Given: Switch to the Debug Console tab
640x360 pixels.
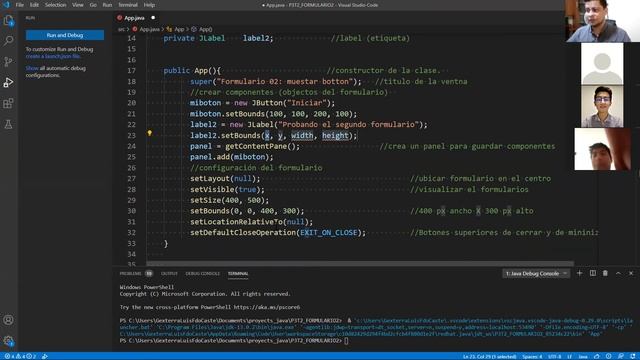Looking at the screenshot, I should tap(202, 273).
